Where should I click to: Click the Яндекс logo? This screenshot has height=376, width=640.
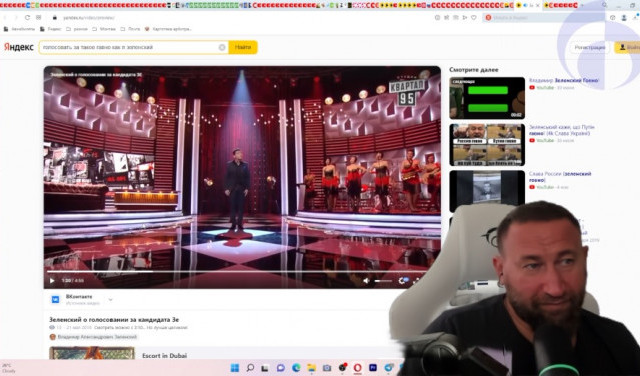(x=19, y=47)
